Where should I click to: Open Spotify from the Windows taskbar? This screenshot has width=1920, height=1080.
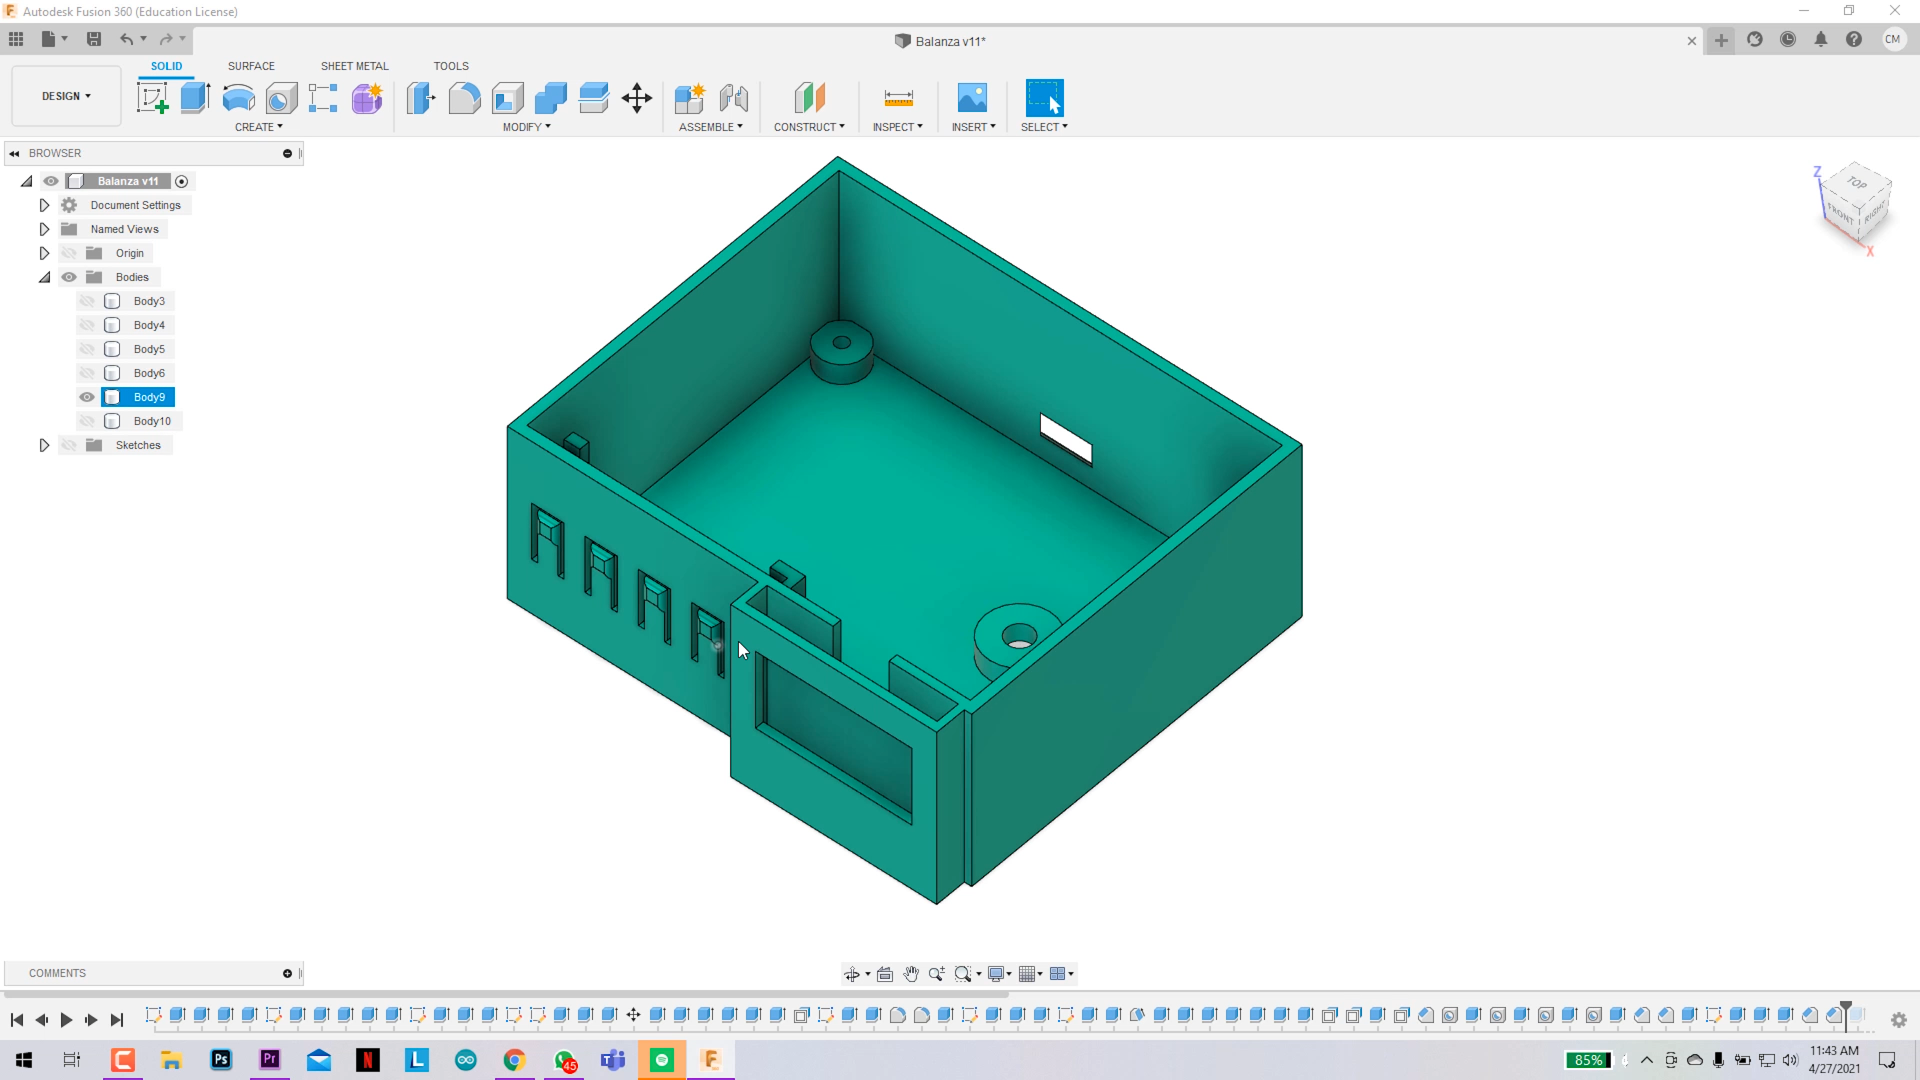point(662,1060)
